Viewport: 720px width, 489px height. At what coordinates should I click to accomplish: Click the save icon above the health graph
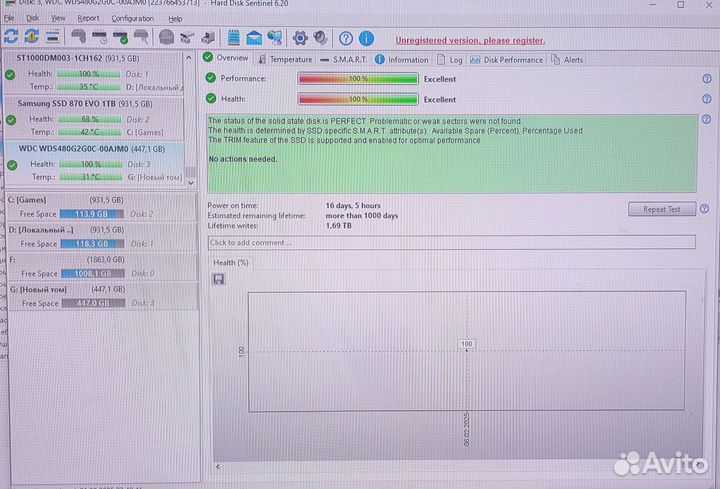tap(219, 279)
